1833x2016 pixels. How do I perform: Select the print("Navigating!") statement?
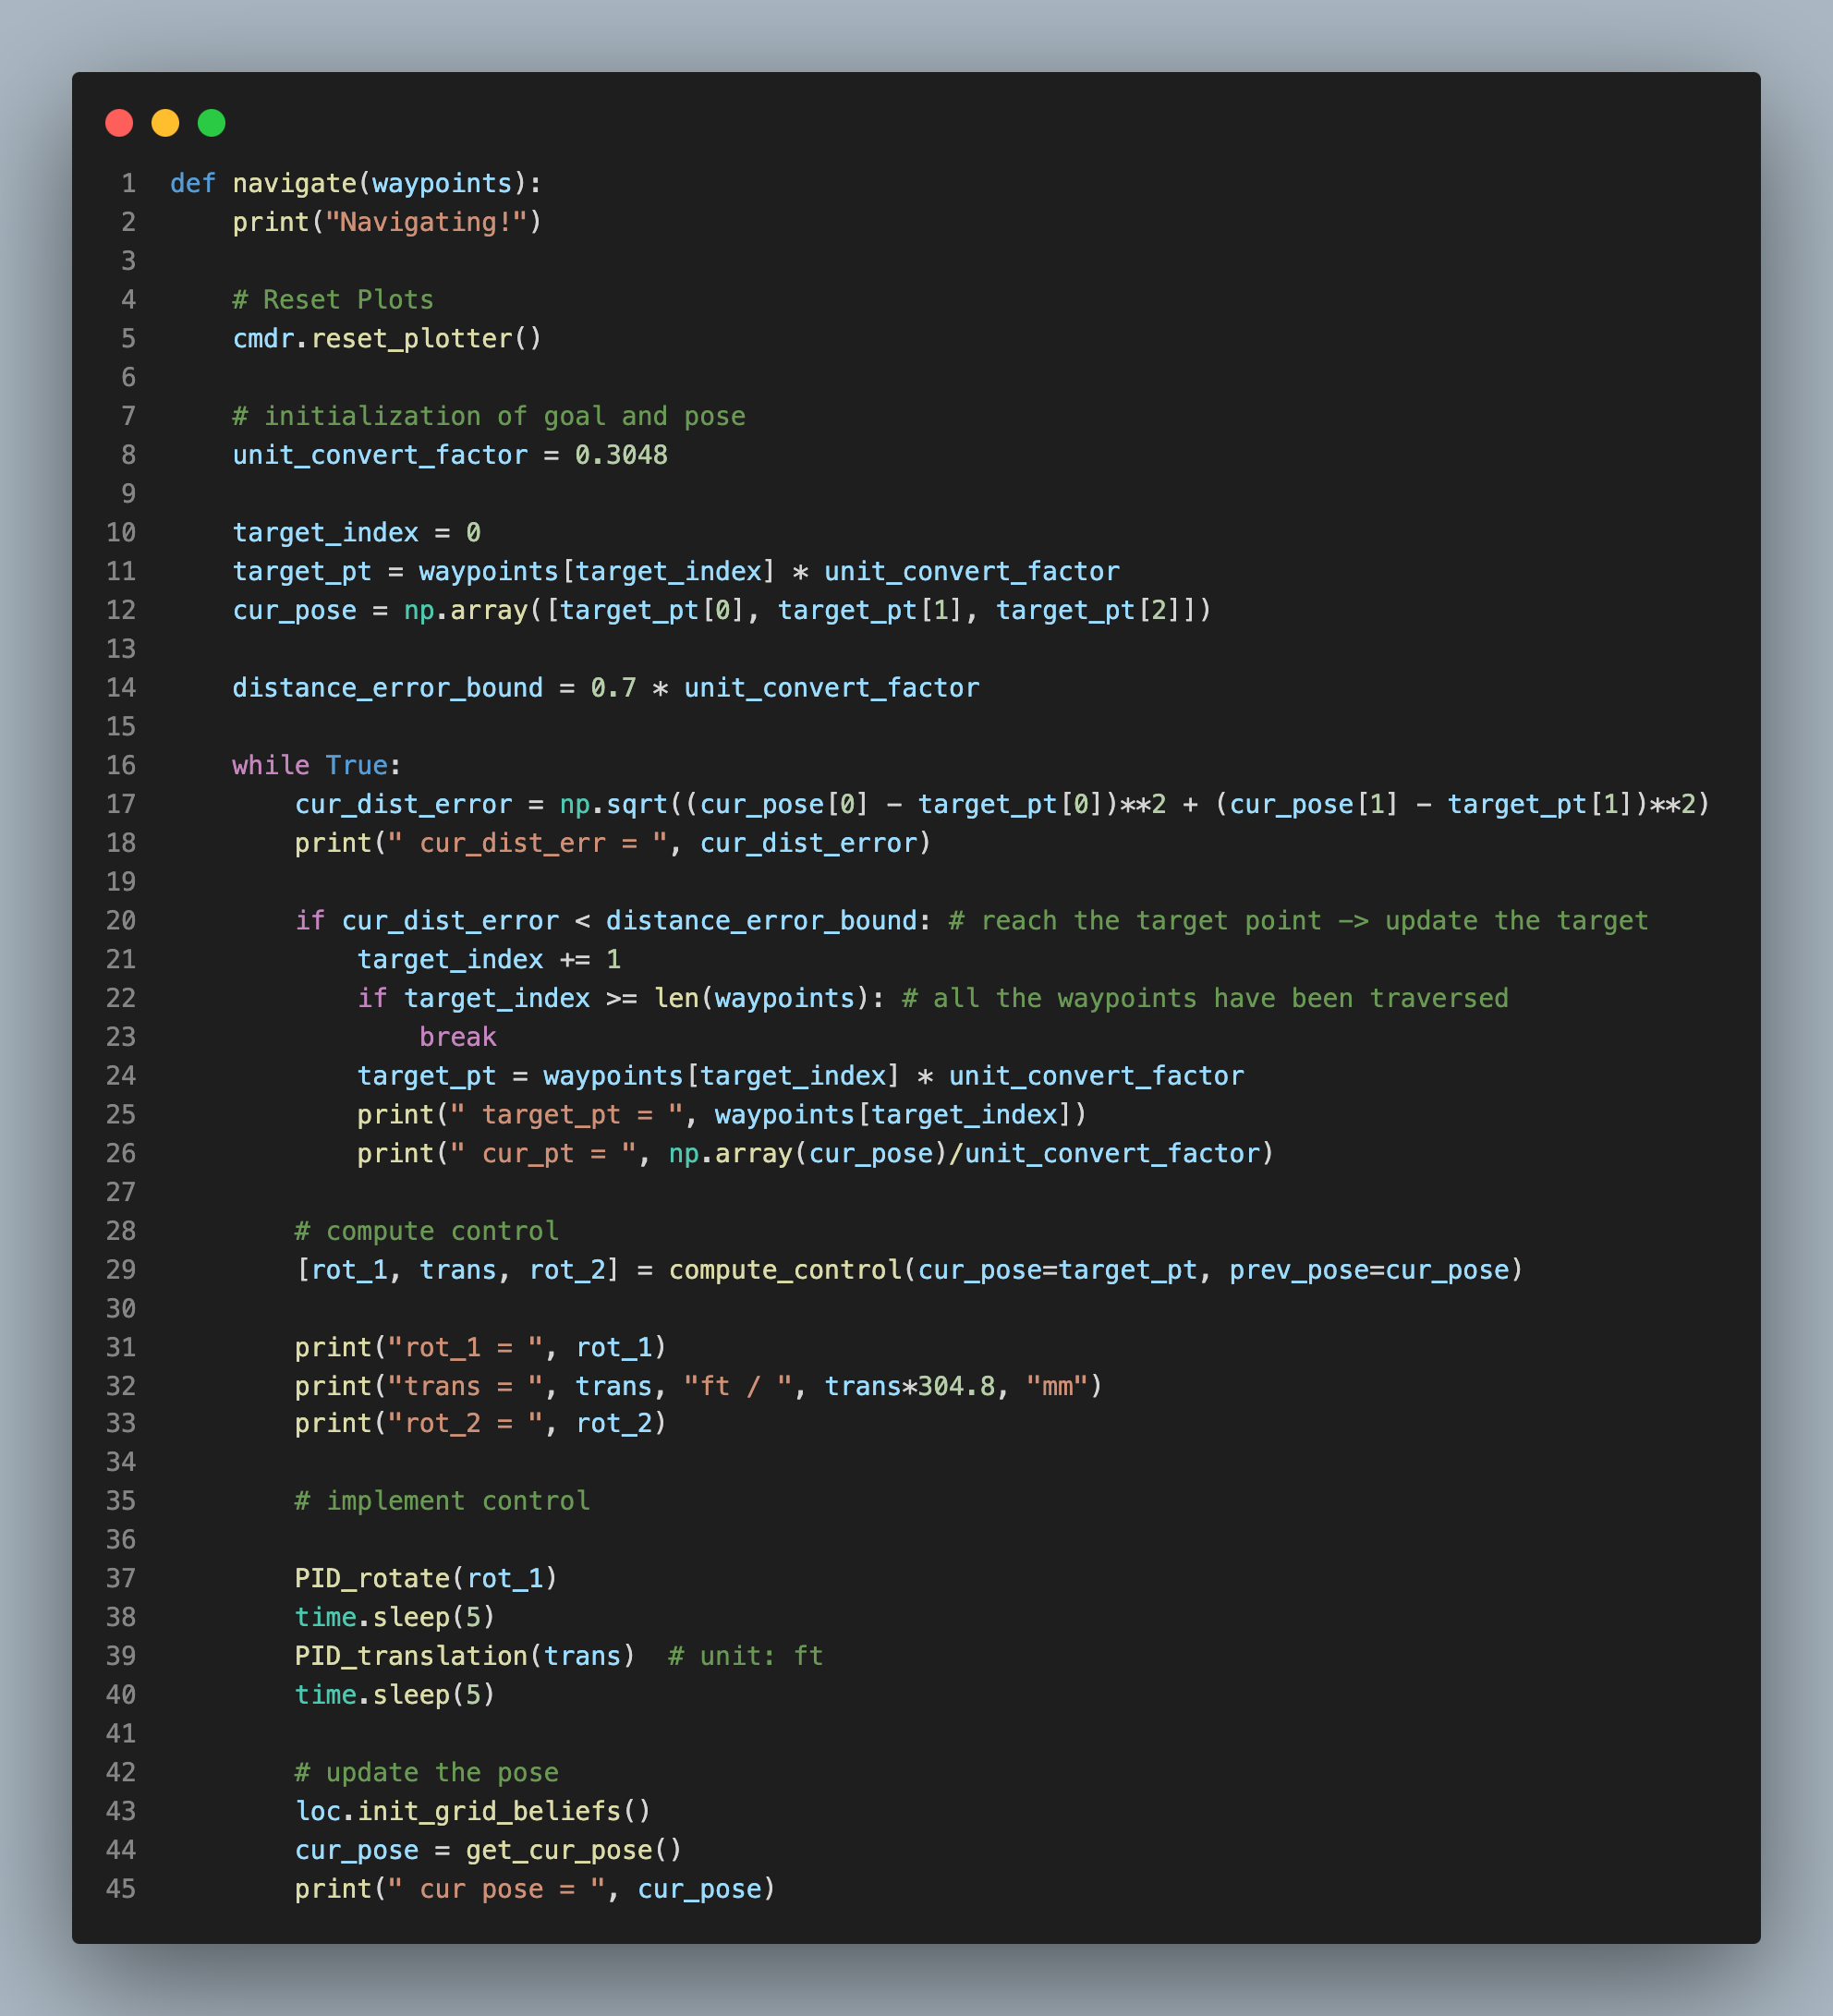(387, 222)
